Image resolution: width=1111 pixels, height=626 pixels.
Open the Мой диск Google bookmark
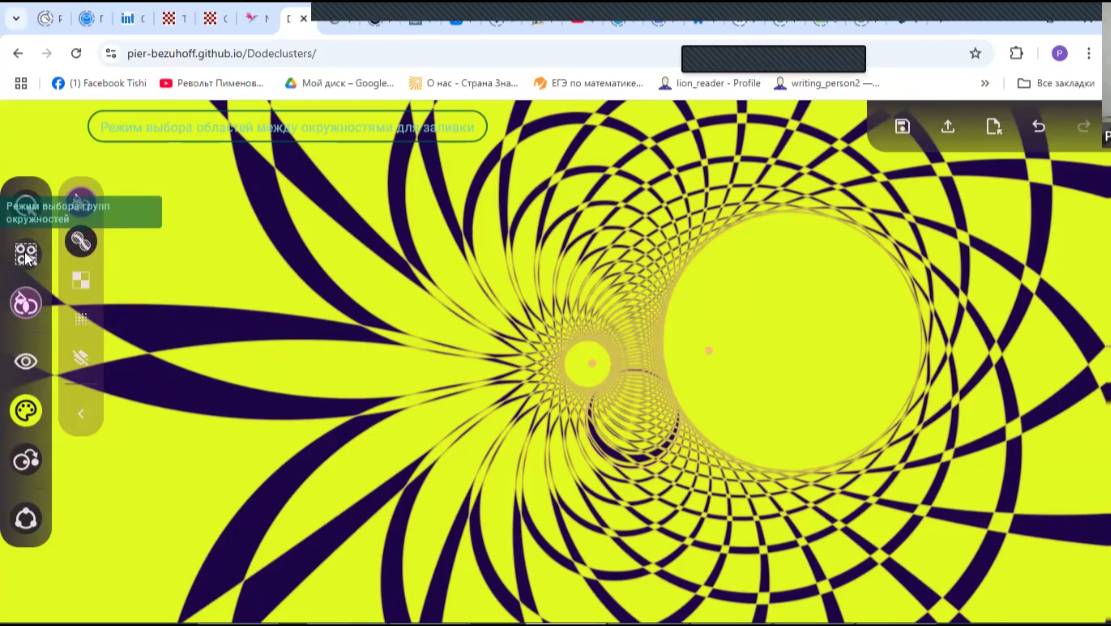[x=339, y=83]
